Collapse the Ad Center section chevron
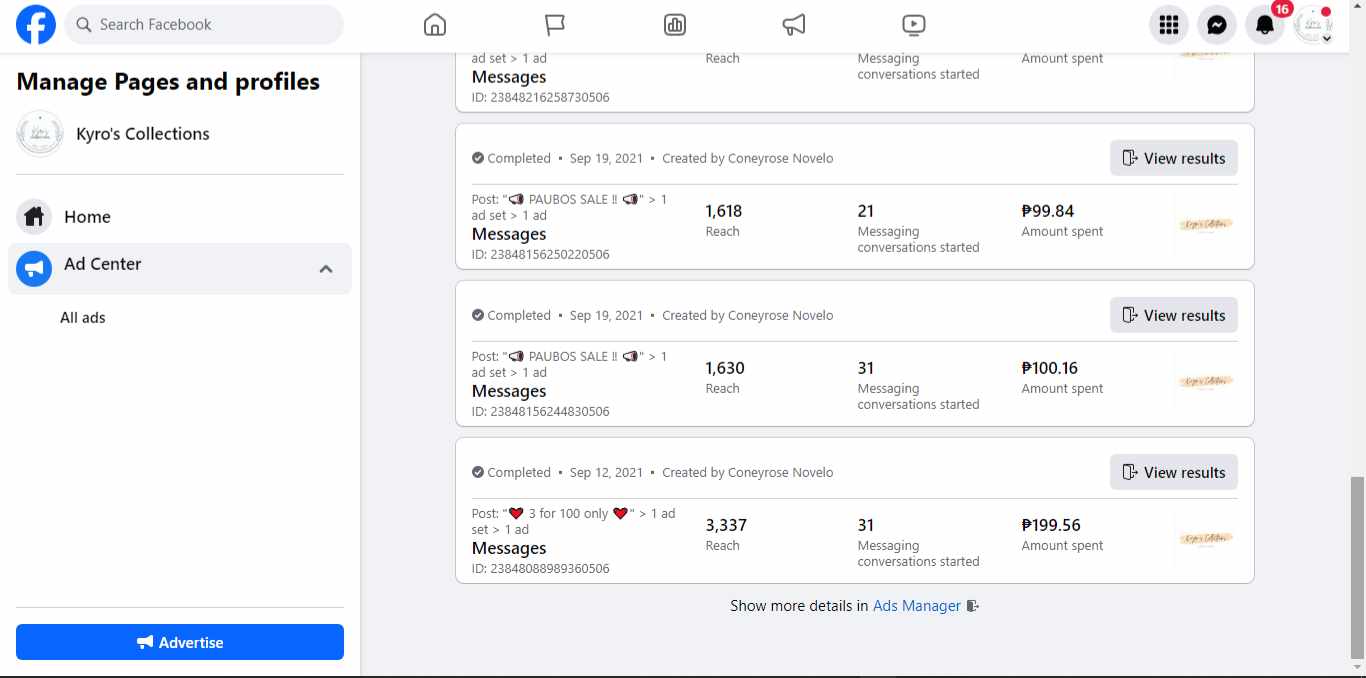The height and width of the screenshot is (678, 1366). pos(326,269)
